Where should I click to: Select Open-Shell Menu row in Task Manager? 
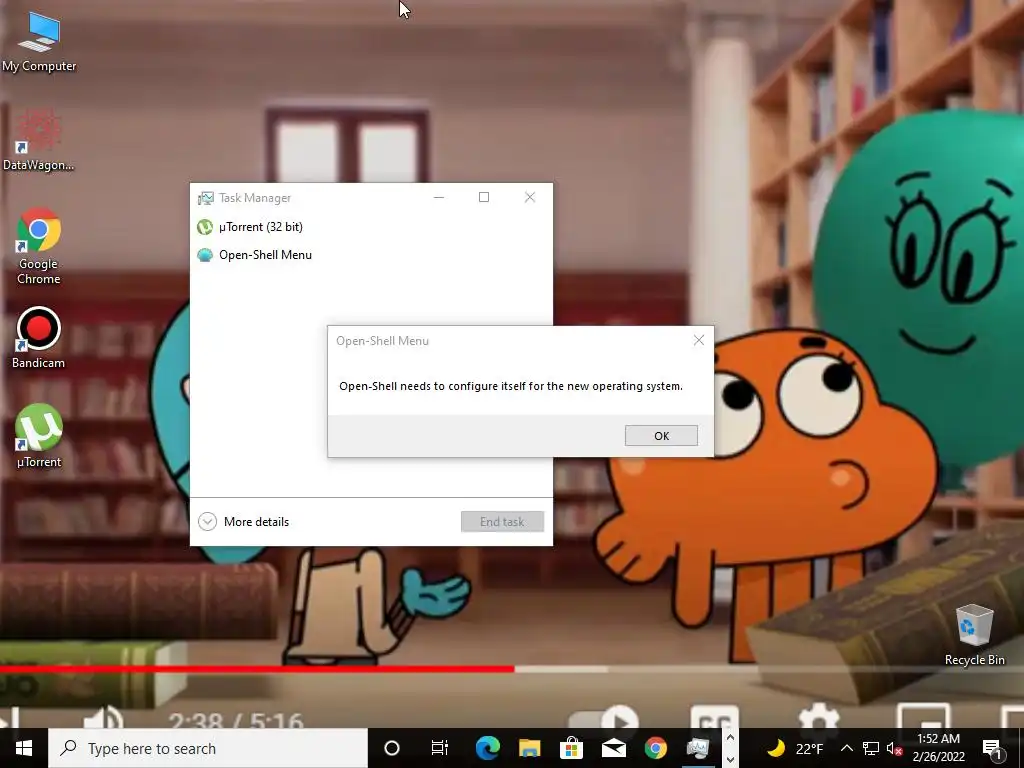click(371, 255)
